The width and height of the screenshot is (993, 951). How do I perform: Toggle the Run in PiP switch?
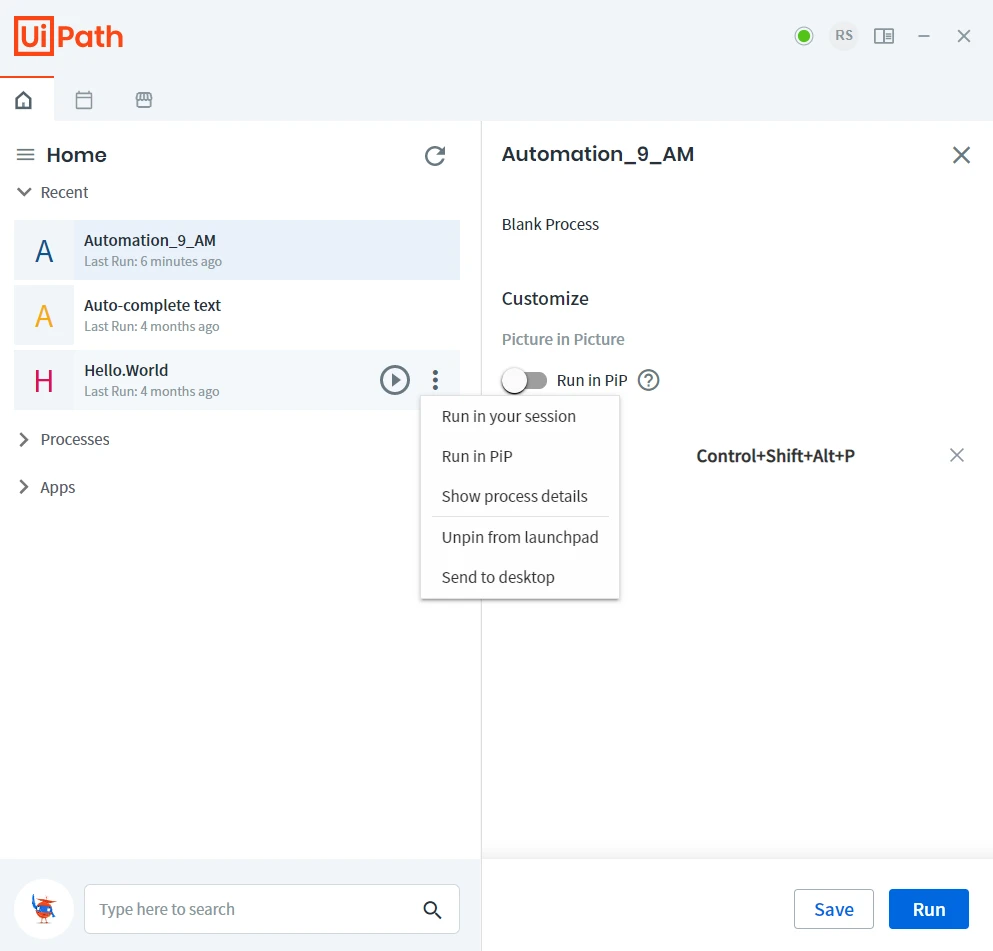coord(524,381)
